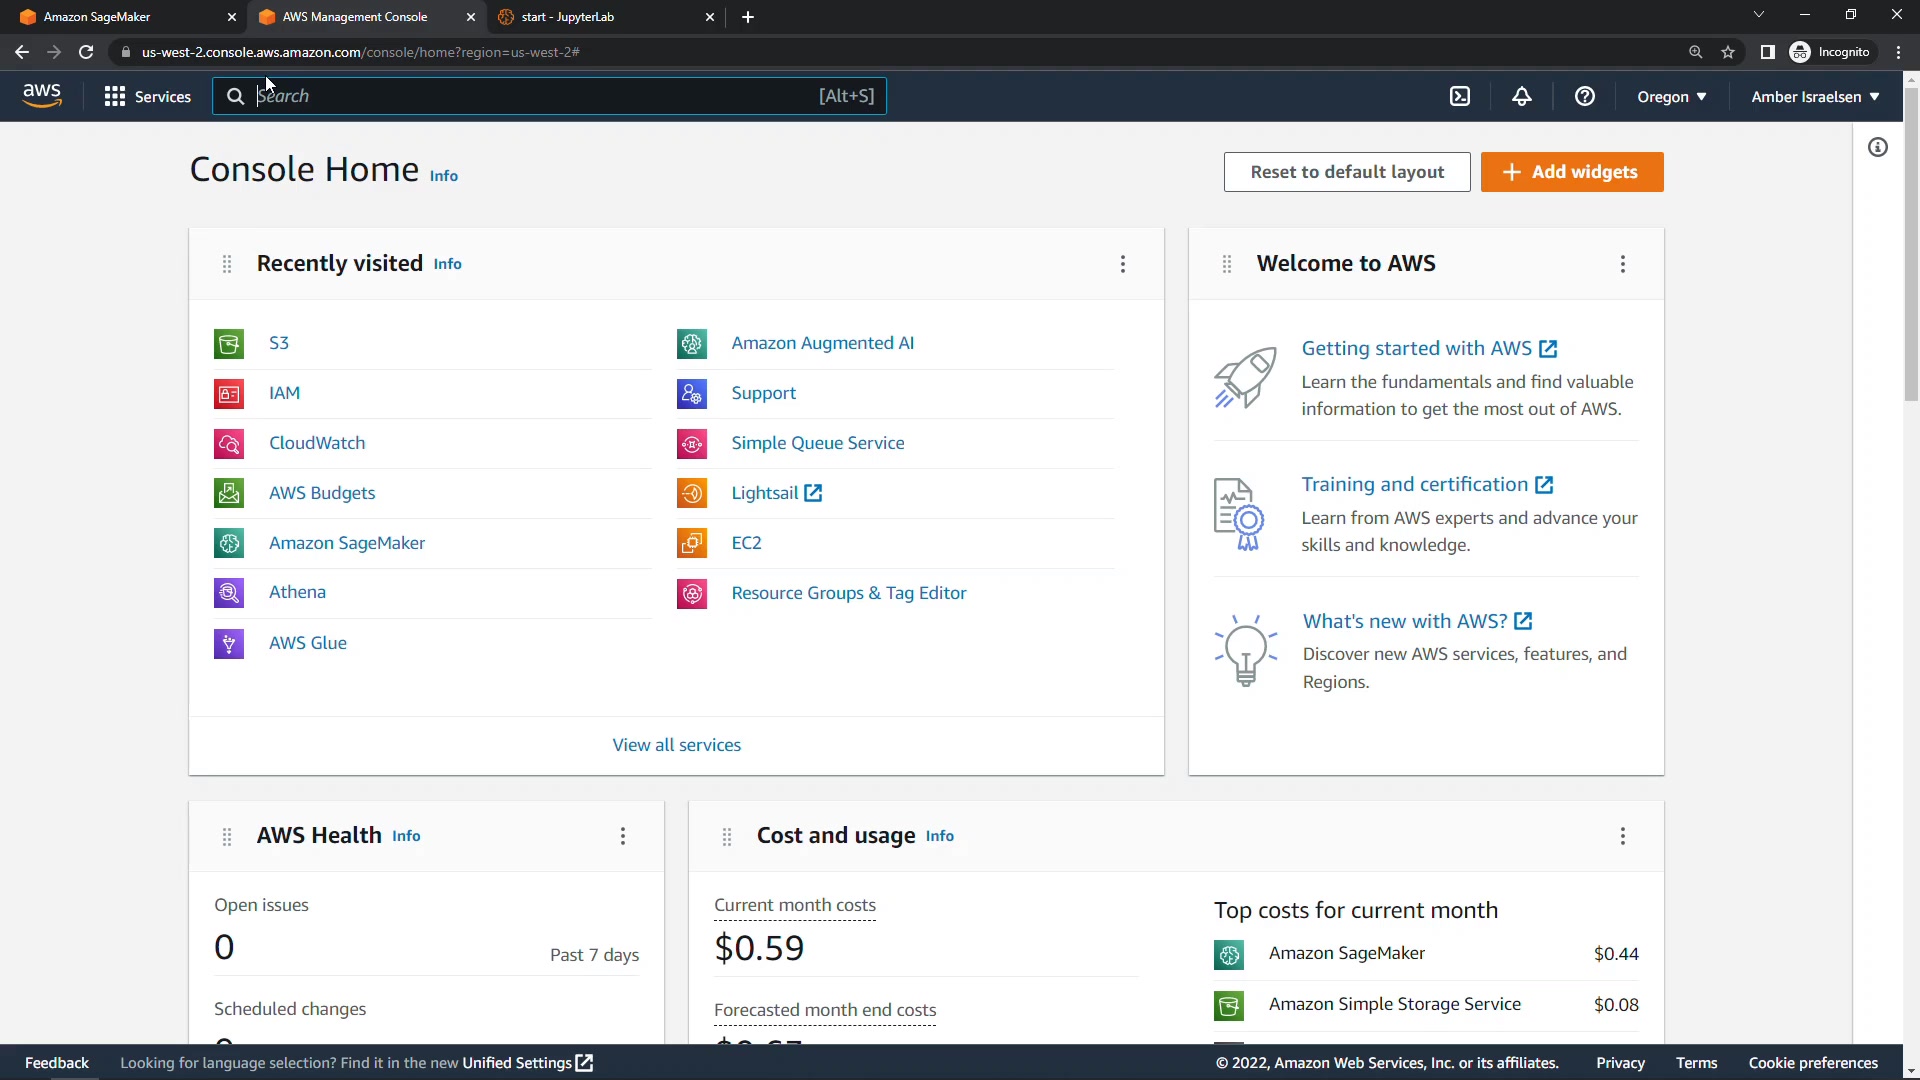Click the CloudWatch service icon
The height and width of the screenshot is (1080, 1920).
click(229, 444)
